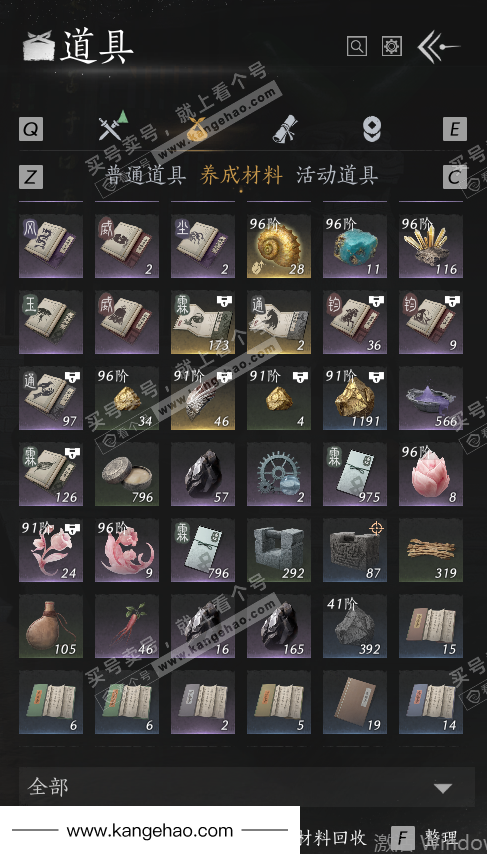
Task: Select the turquoise stone item with 11
Action: click(355, 246)
